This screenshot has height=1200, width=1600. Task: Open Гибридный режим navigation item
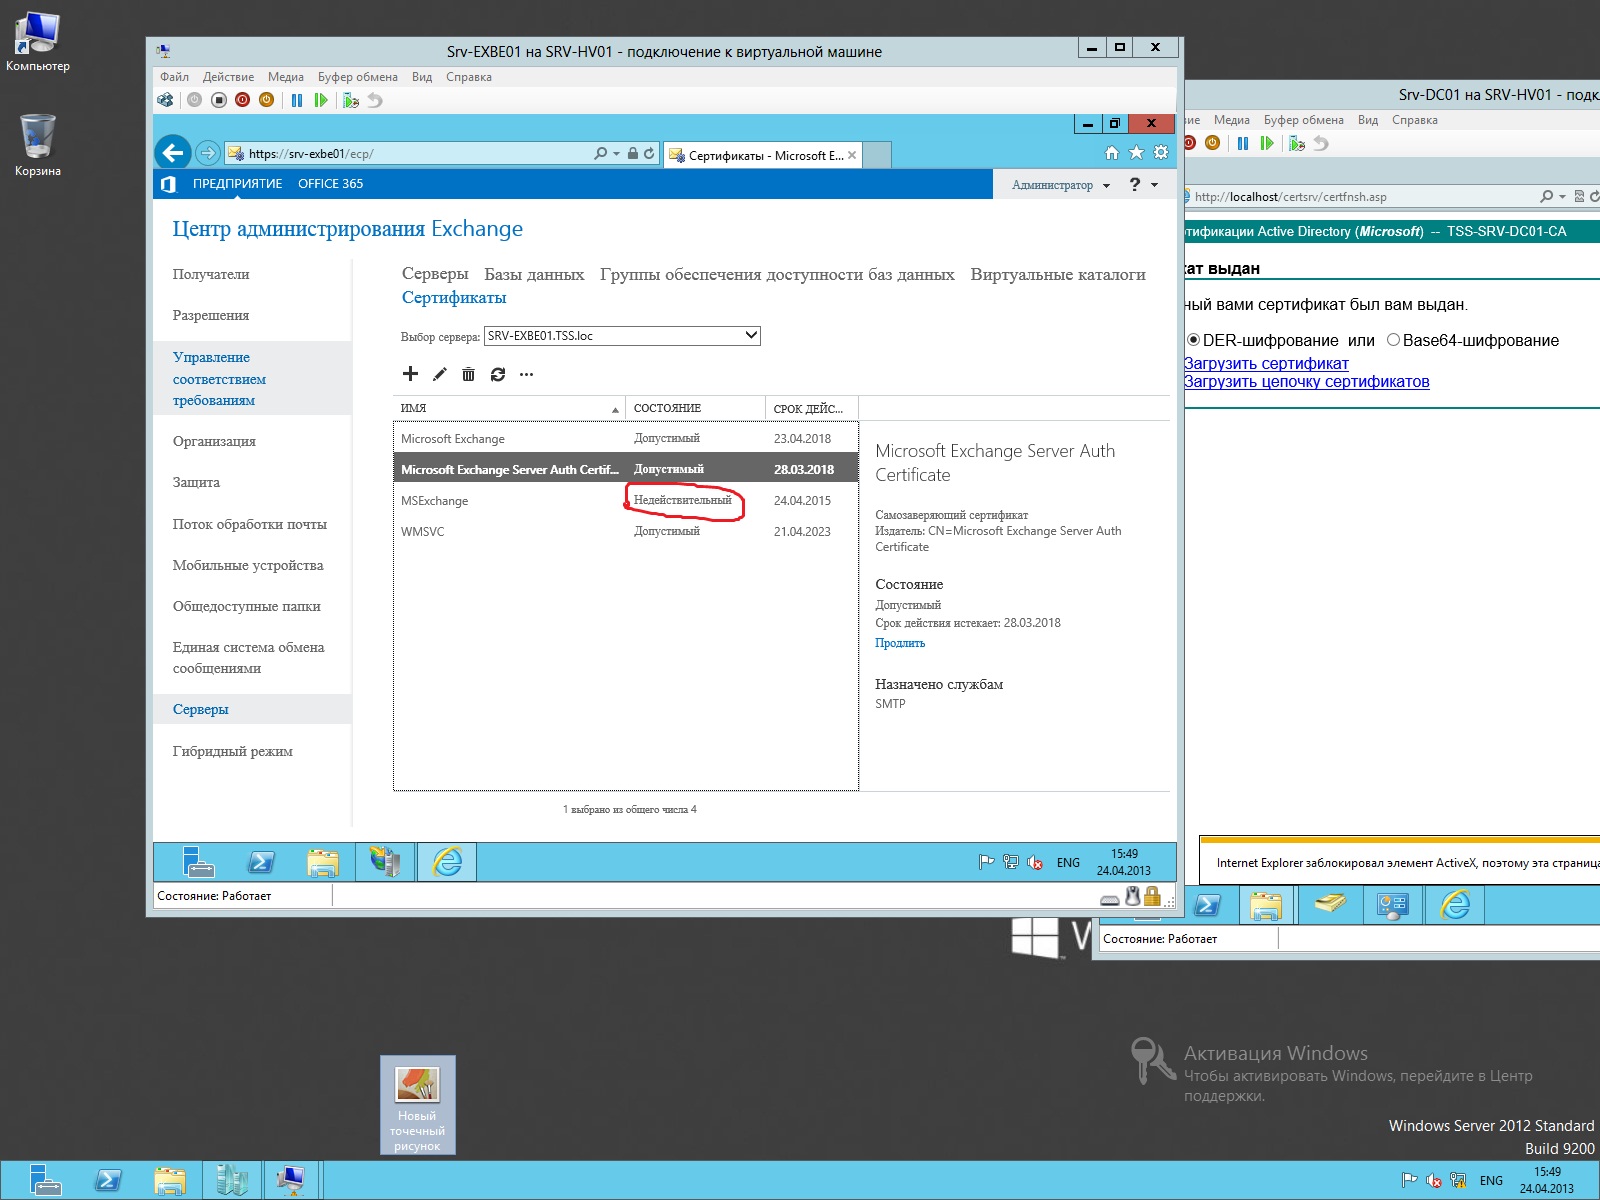pos(233,751)
